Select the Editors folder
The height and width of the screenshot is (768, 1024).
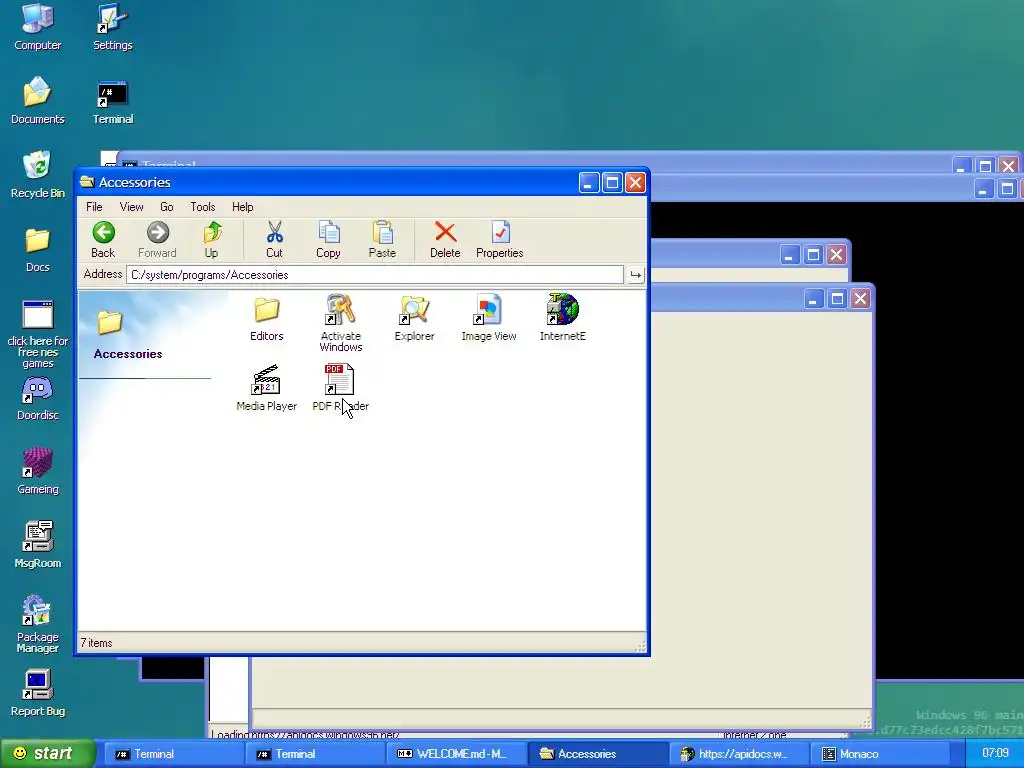point(266,318)
